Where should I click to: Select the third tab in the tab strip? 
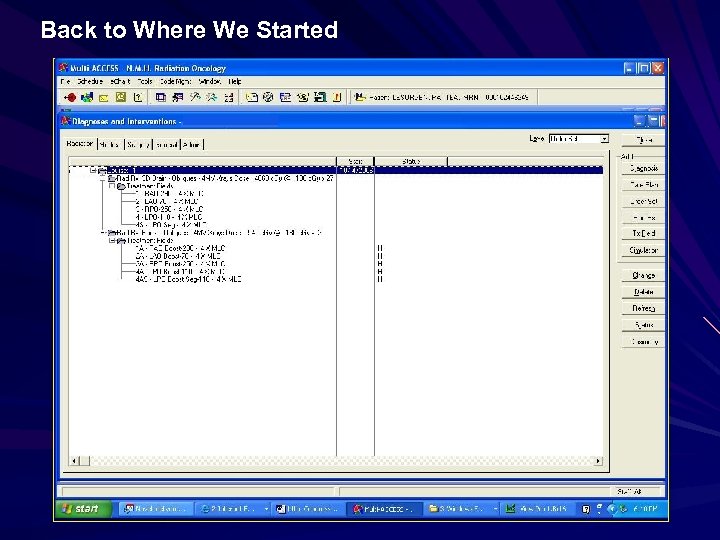pos(138,145)
